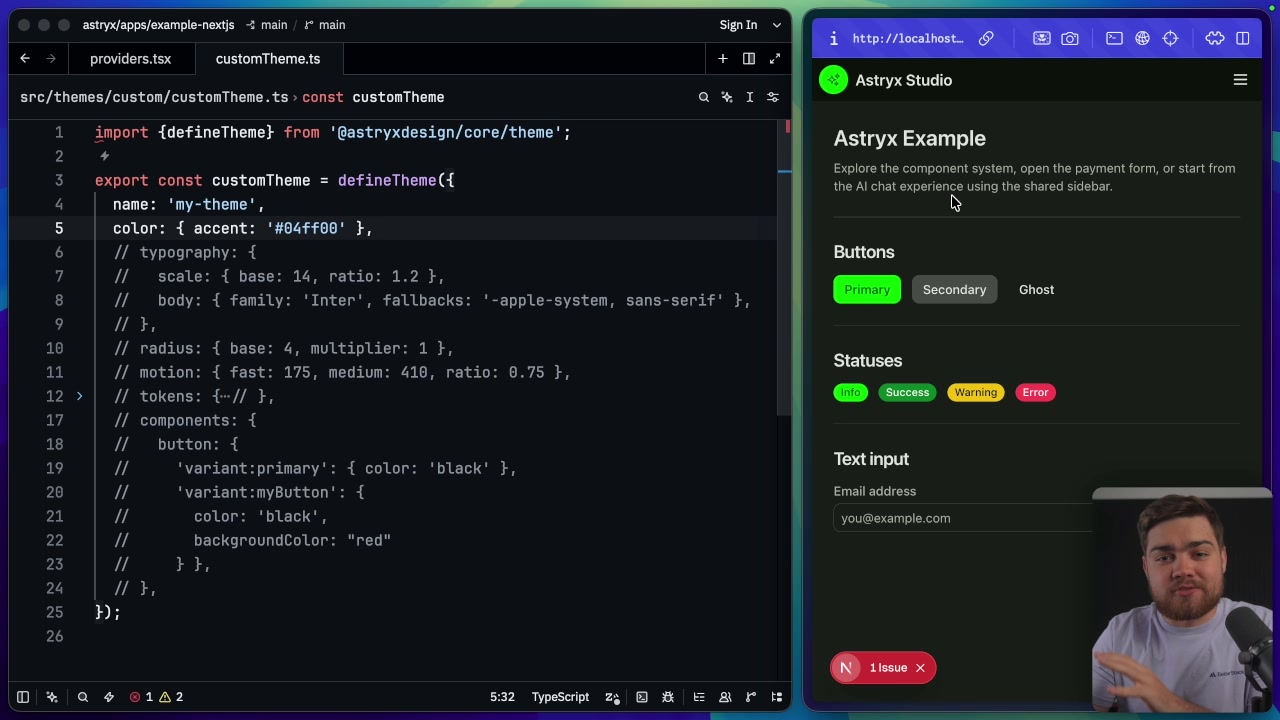Click the Primary button in preview
The width and height of the screenshot is (1280, 720).
click(x=867, y=290)
